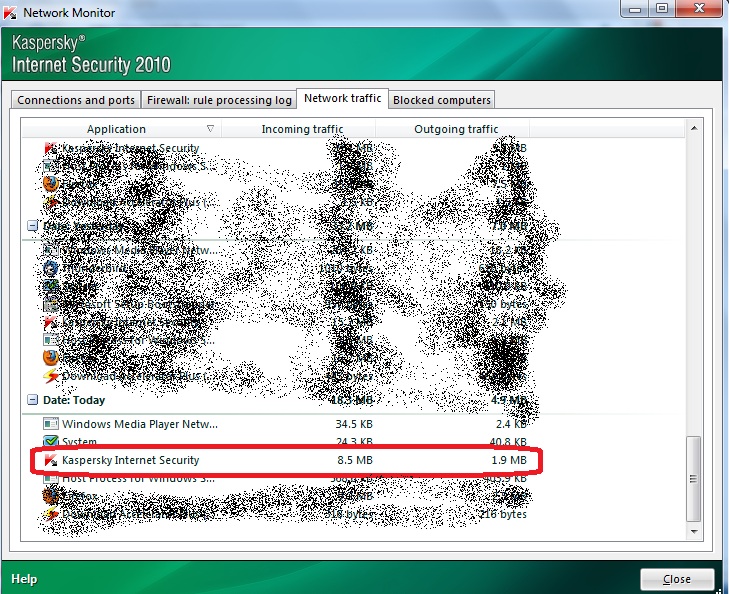This screenshot has width=729, height=594.
Task: Open the Help link
Action: 24,579
